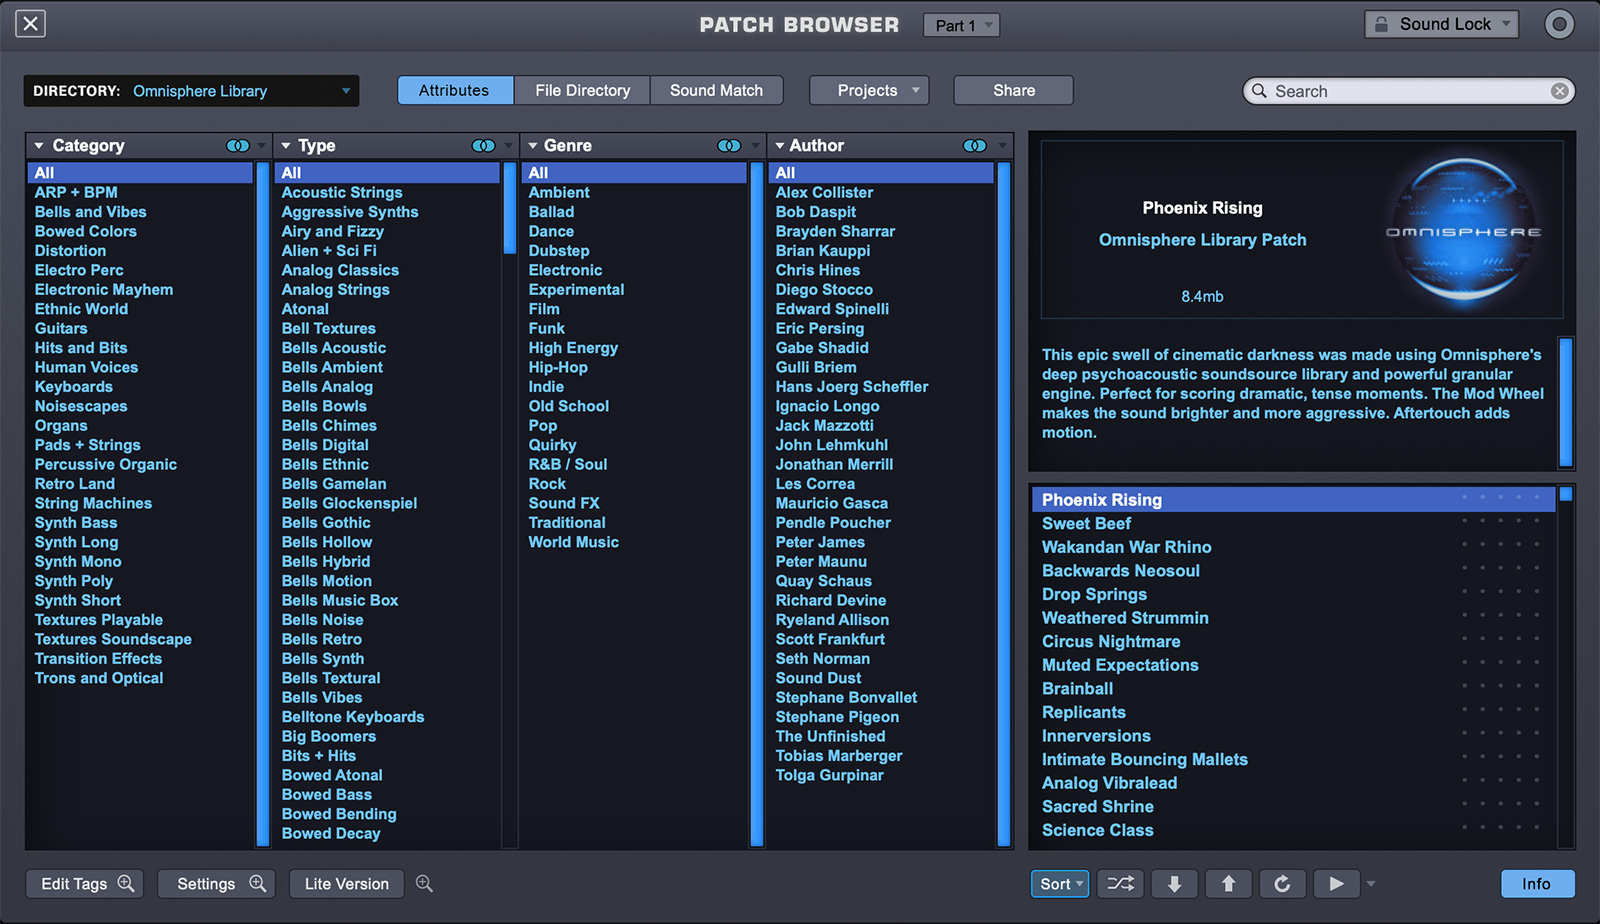This screenshot has height=924, width=1600.
Task: Refresh the patch list with circular arrow
Action: (1282, 883)
